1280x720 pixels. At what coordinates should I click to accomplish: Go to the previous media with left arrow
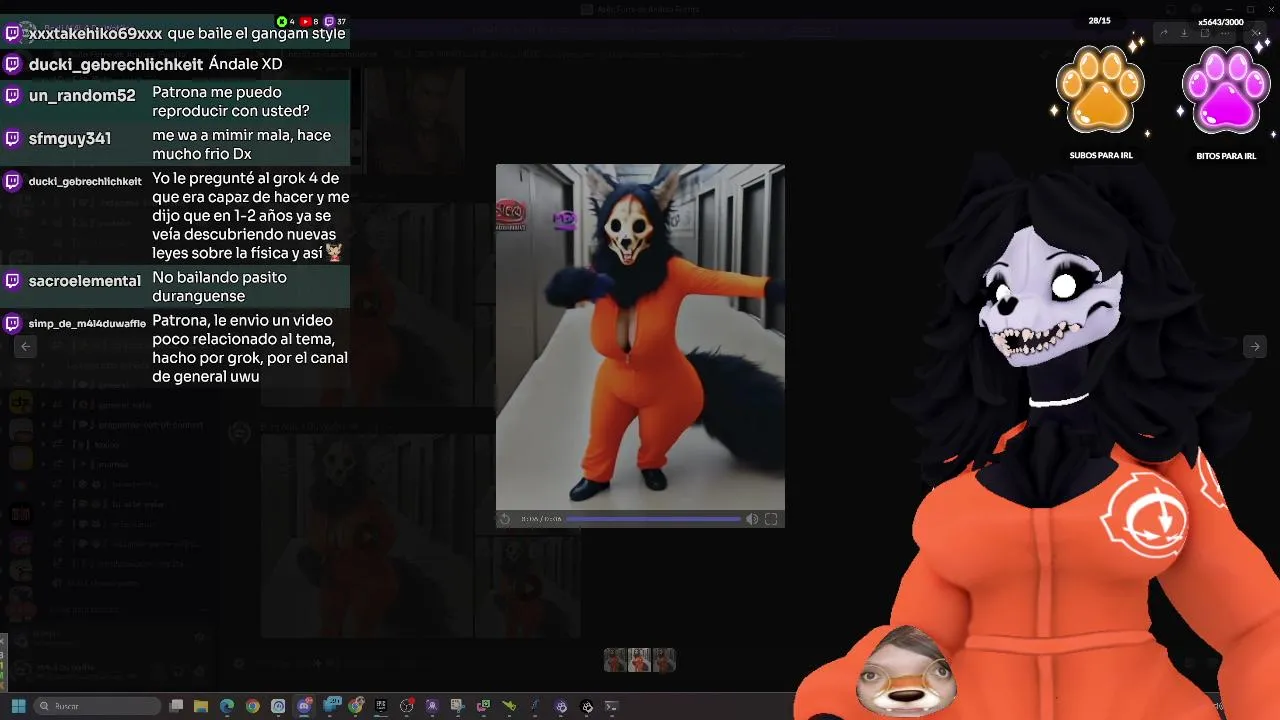(26, 346)
